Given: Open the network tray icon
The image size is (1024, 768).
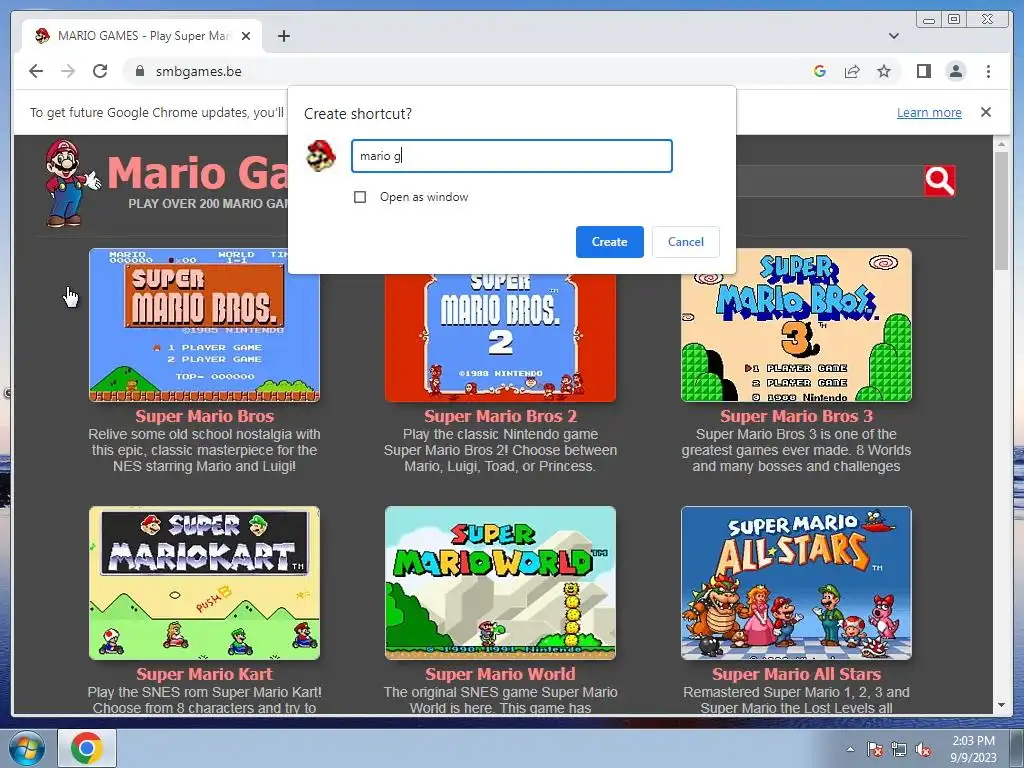Looking at the screenshot, I should click(x=899, y=749).
